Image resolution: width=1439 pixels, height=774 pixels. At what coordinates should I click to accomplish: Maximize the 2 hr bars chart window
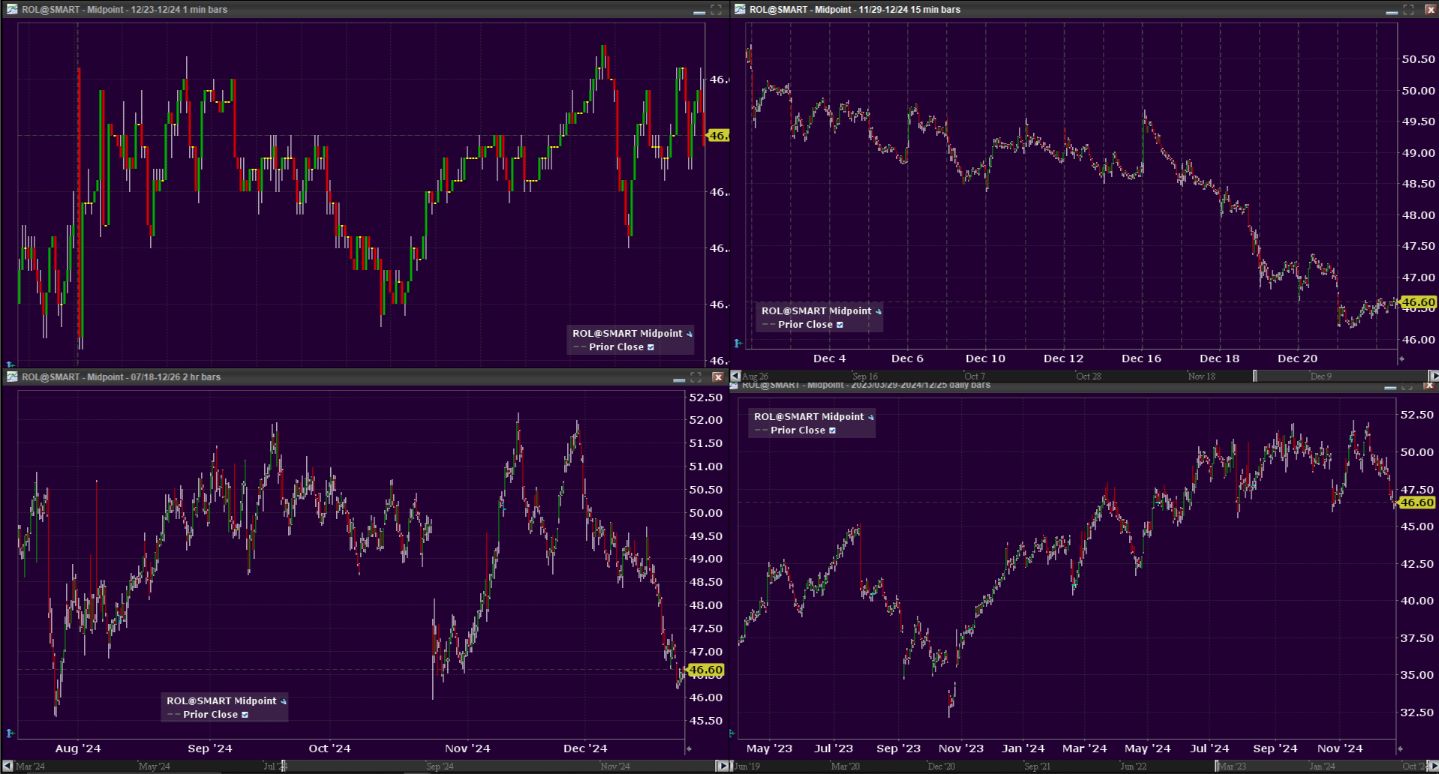(696, 377)
